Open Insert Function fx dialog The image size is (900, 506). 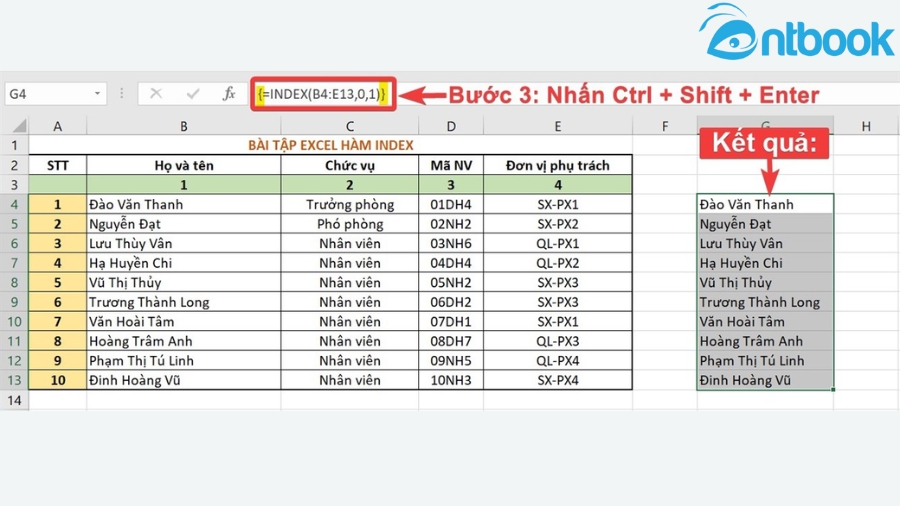tap(229, 94)
